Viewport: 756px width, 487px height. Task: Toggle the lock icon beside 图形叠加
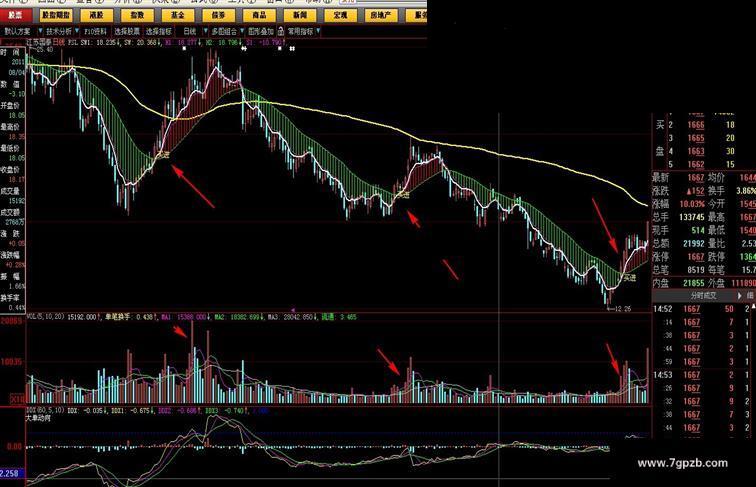[281, 32]
